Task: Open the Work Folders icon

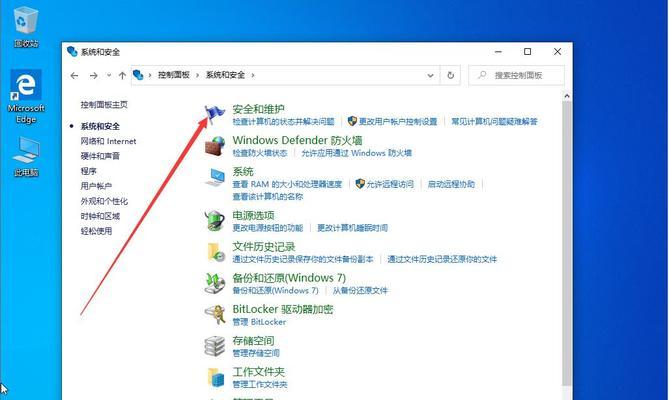Action: (x=216, y=377)
